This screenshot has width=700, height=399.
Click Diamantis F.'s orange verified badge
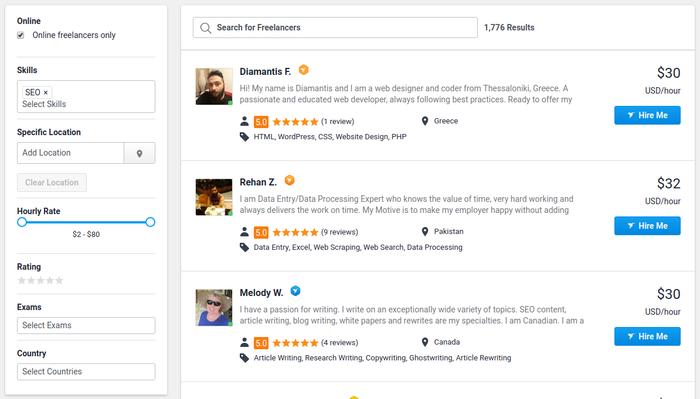click(x=304, y=70)
